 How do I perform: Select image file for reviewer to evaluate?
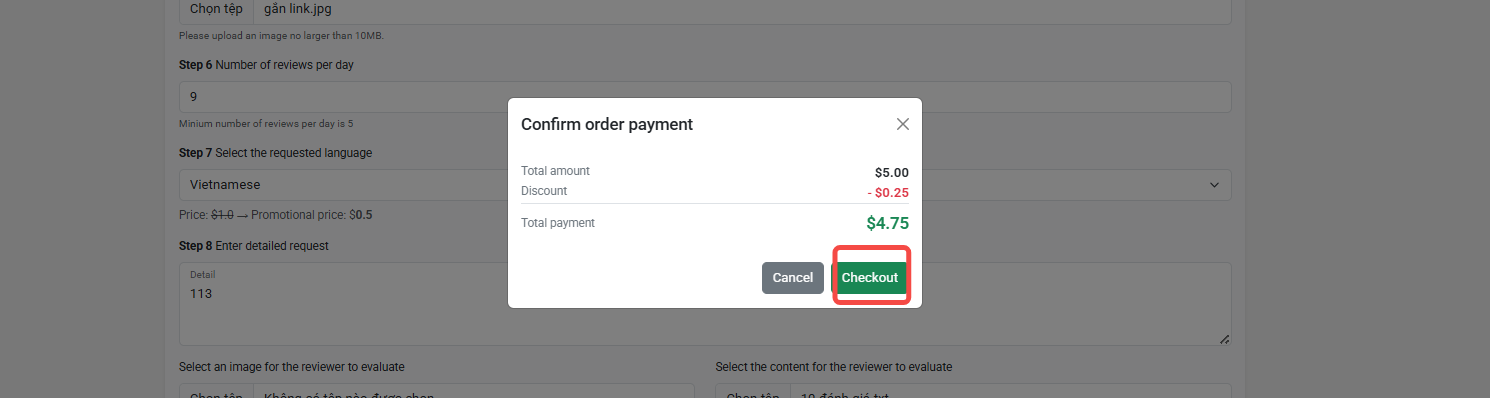(215, 392)
